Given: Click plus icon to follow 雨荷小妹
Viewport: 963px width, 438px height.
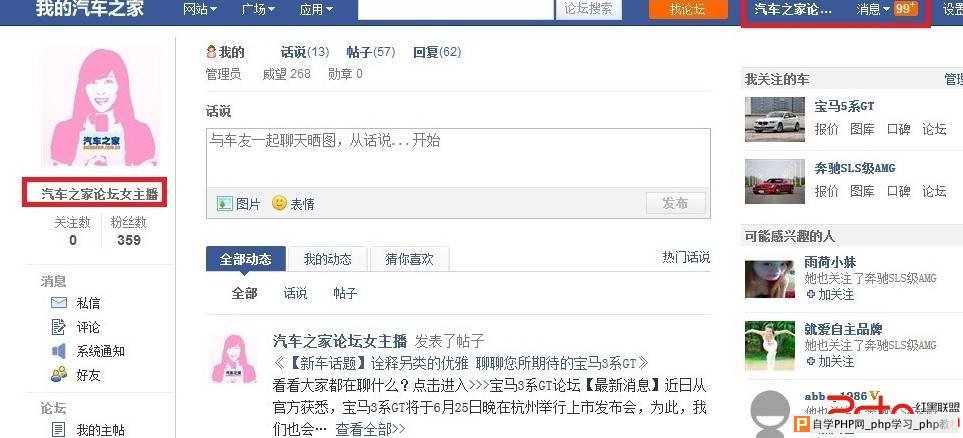Looking at the screenshot, I should 811,294.
